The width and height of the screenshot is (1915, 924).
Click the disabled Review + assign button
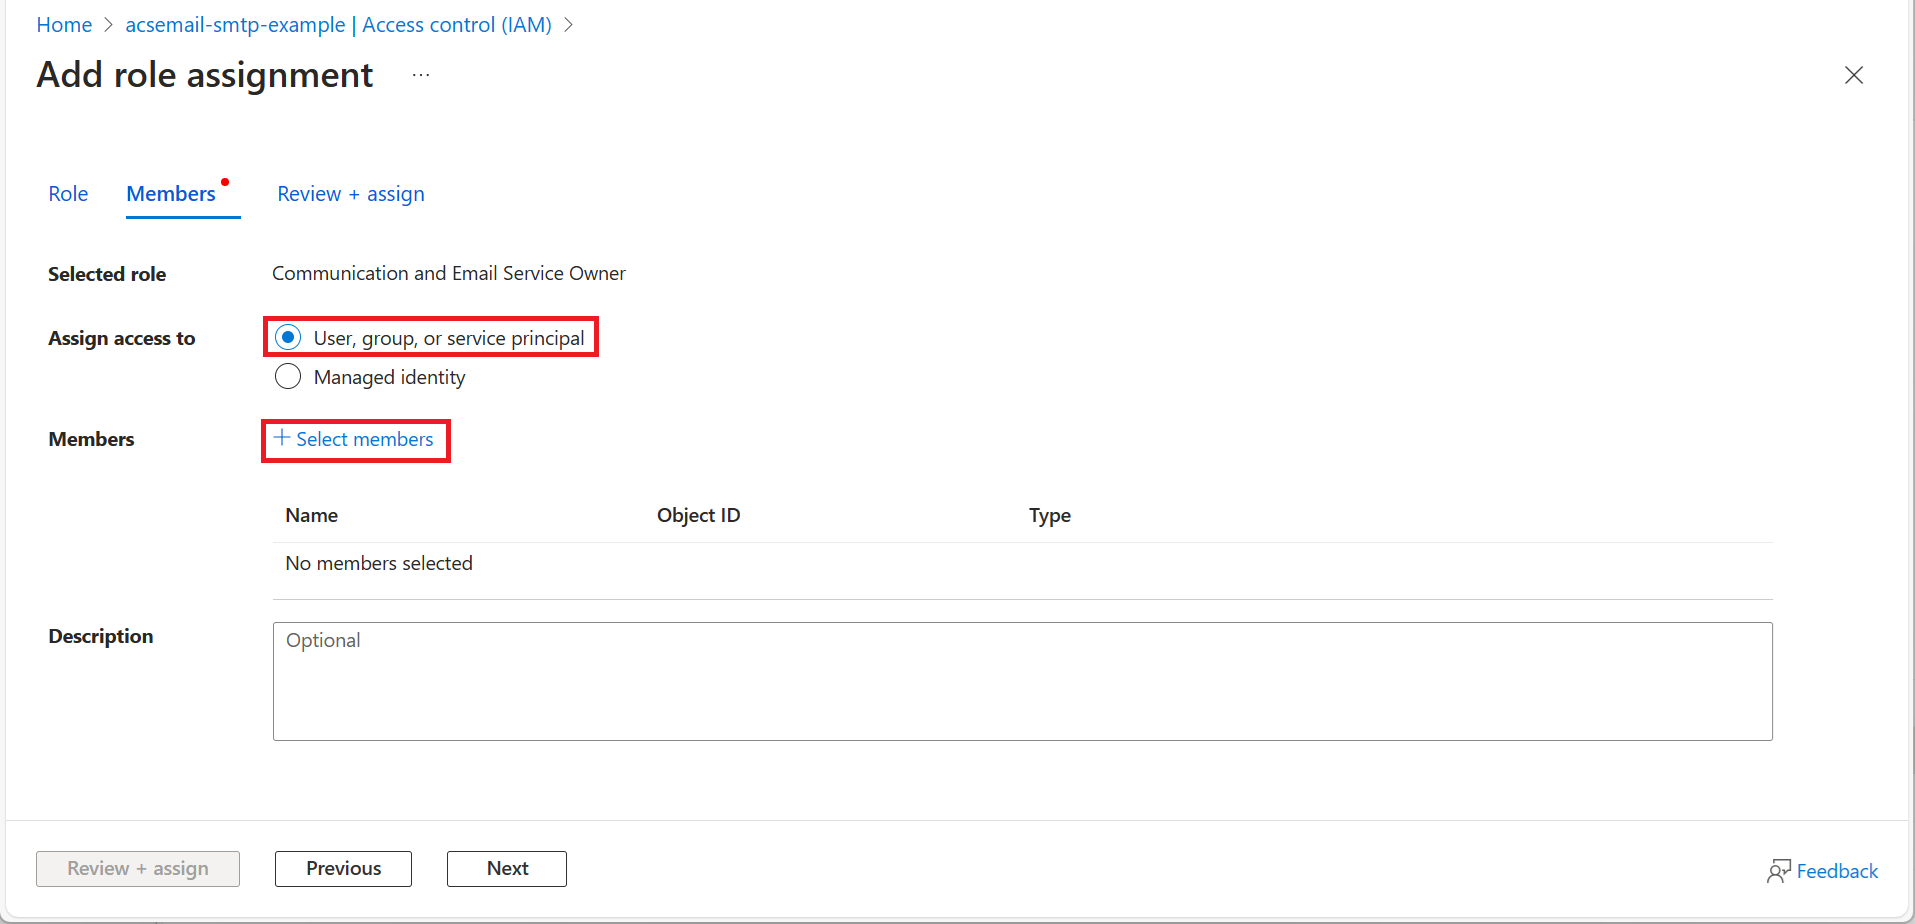(x=137, y=868)
